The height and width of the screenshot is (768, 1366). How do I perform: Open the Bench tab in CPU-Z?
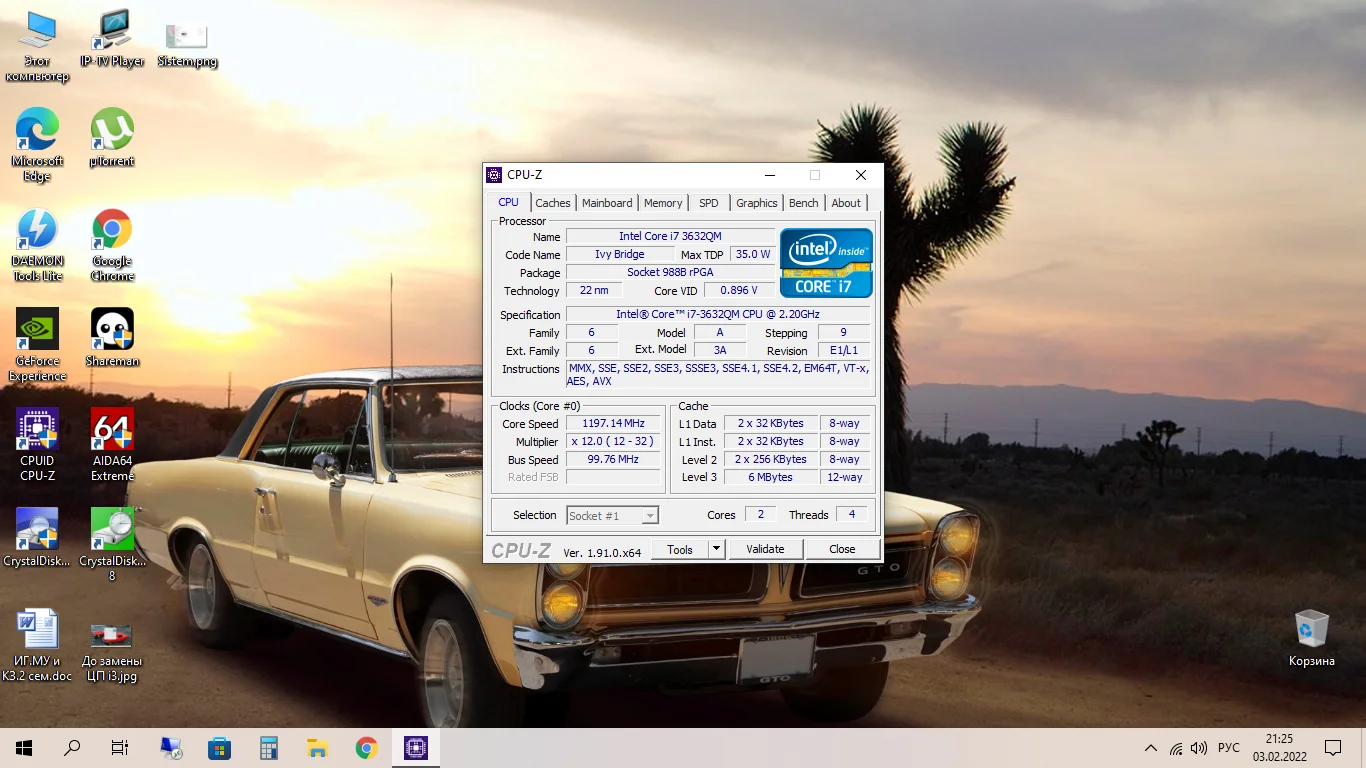tap(803, 203)
